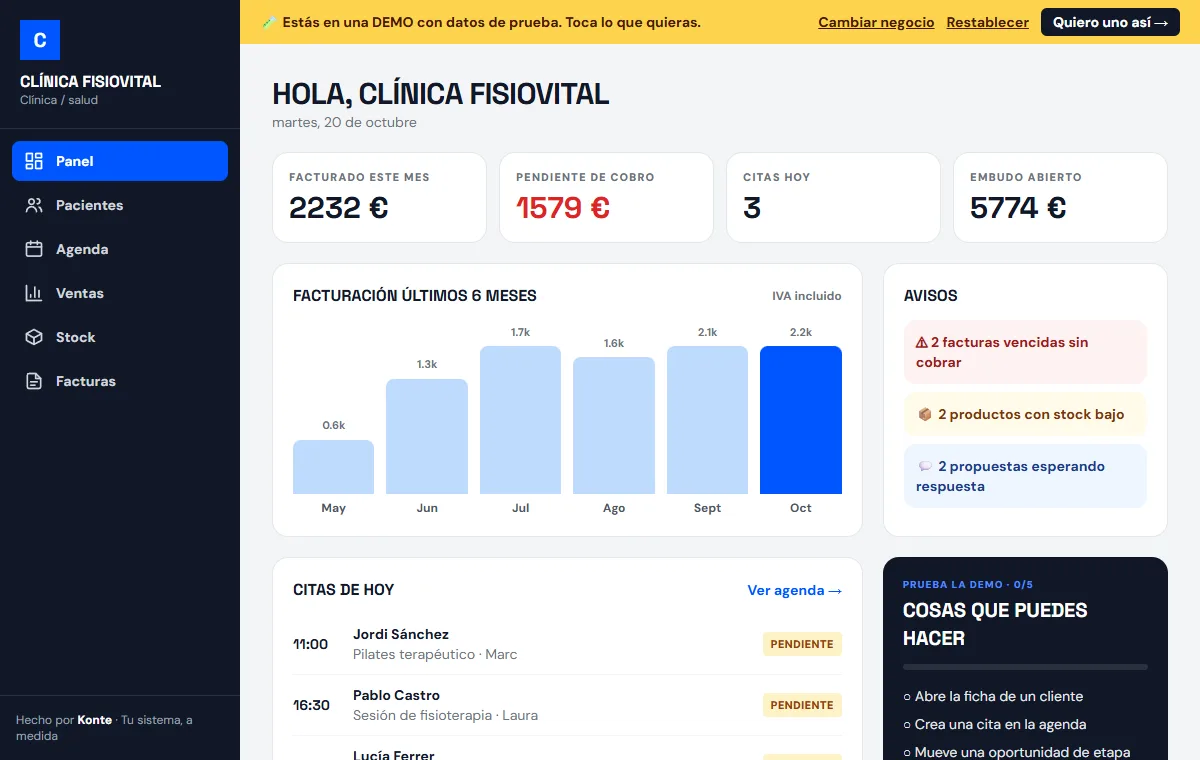This screenshot has height=760, width=1200.
Task: Open the Facturas section
Action: click(x=120, y=381)
